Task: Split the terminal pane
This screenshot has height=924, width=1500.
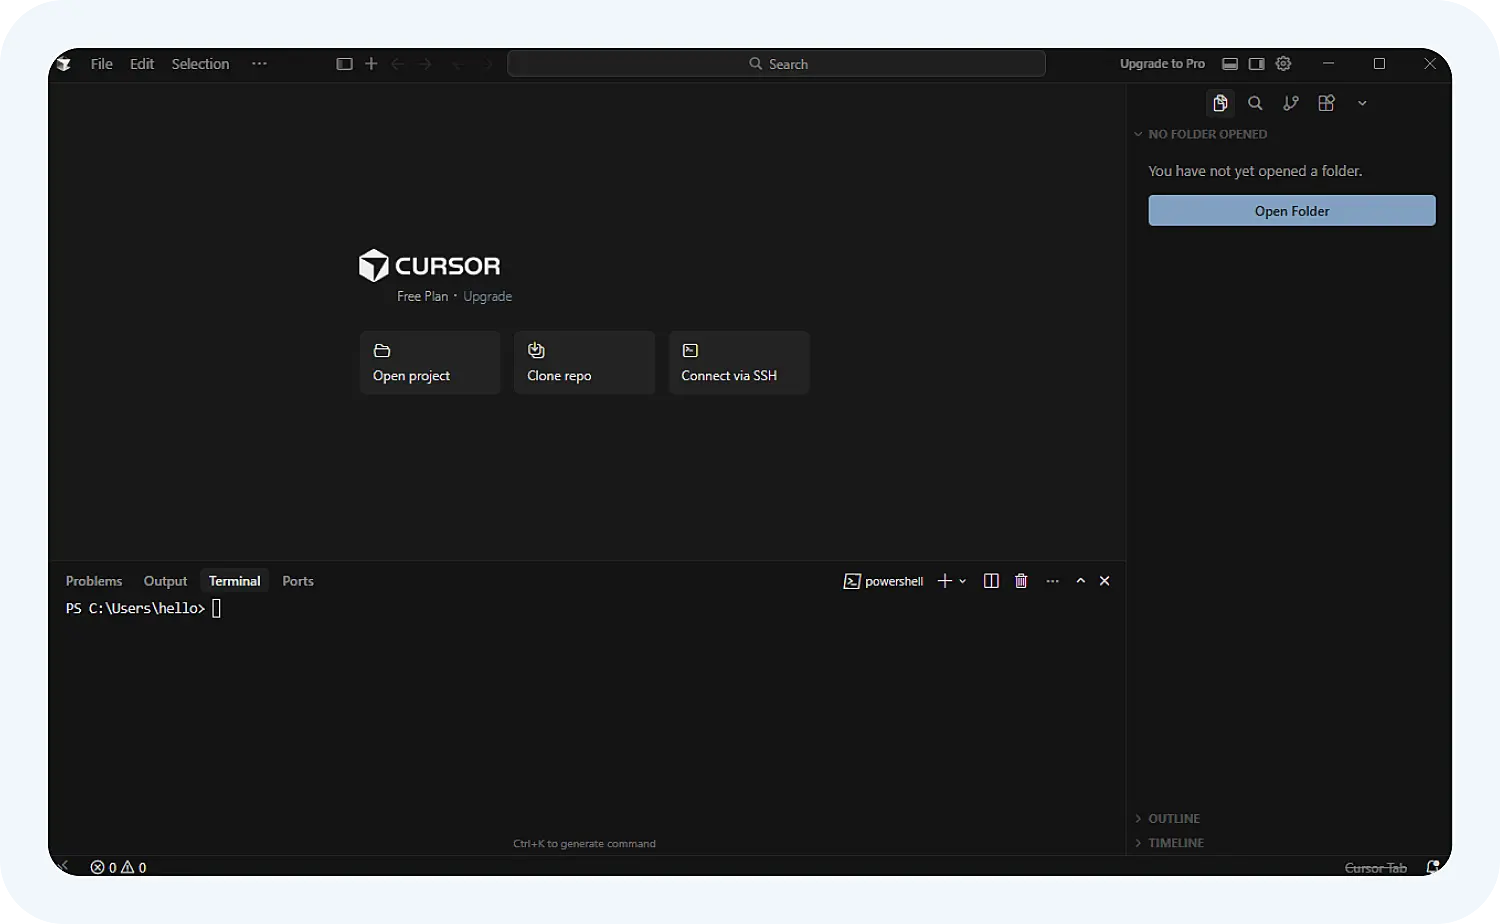Action: pyautogui.click(x=991, y=581)
